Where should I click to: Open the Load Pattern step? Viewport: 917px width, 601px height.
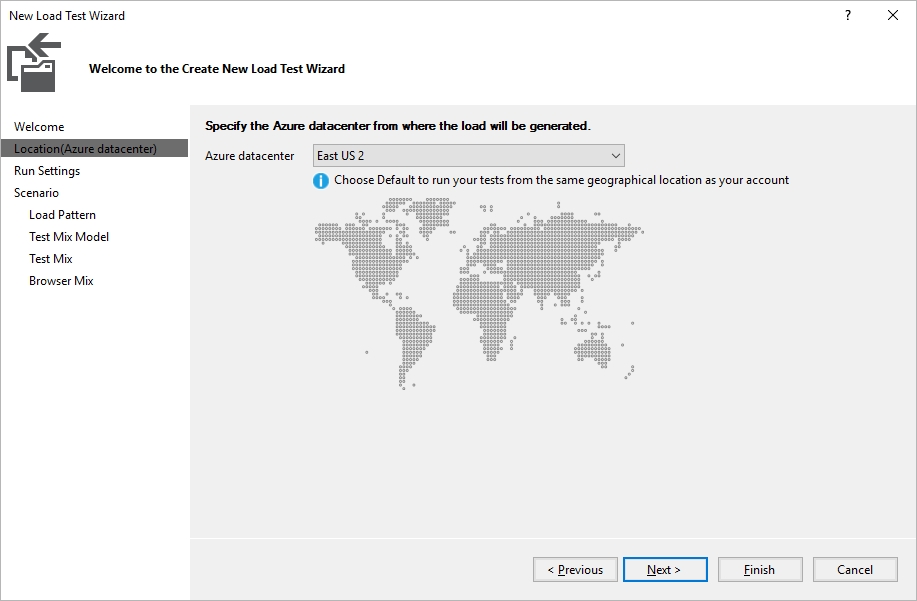63,215
